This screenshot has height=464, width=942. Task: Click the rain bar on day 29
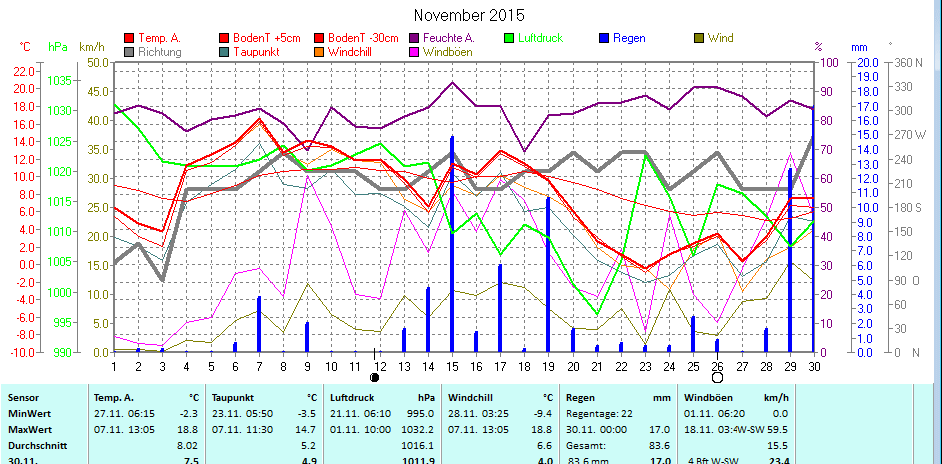(x=790, y=260)
